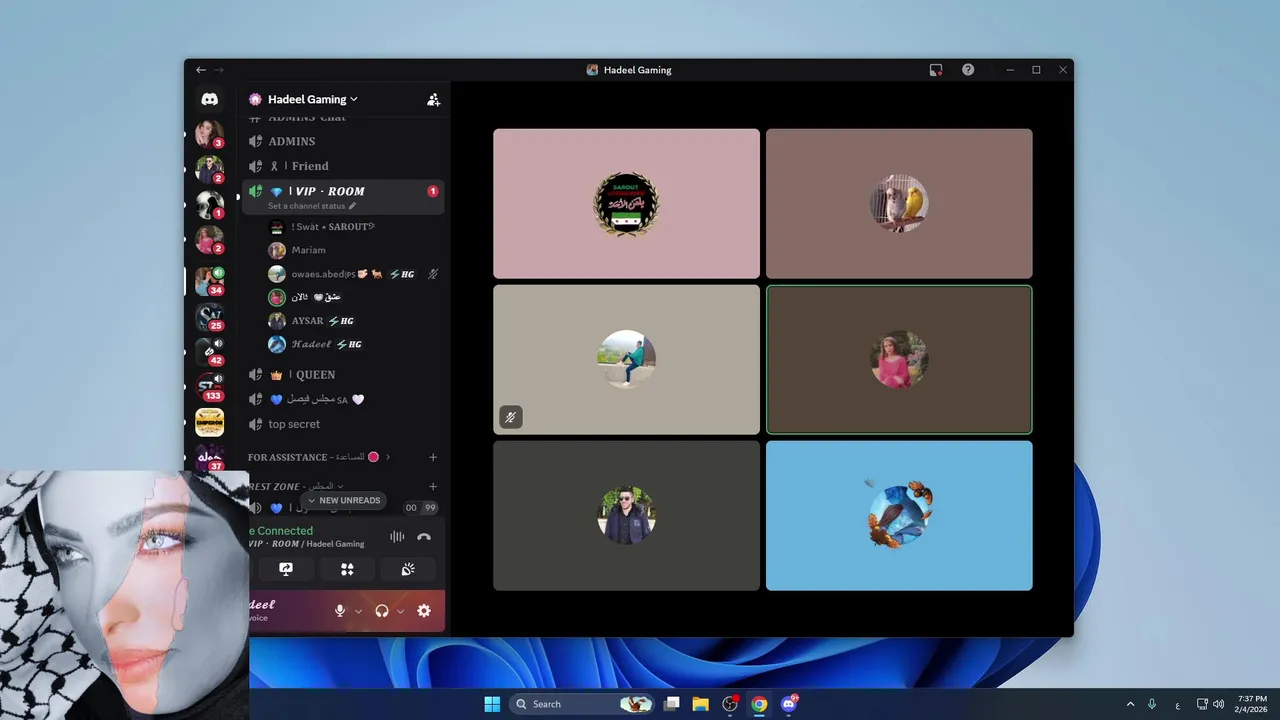Screen dimensions: 1280x720
Task: Open the taskbar clock and date
Action: pos(1252,704)
